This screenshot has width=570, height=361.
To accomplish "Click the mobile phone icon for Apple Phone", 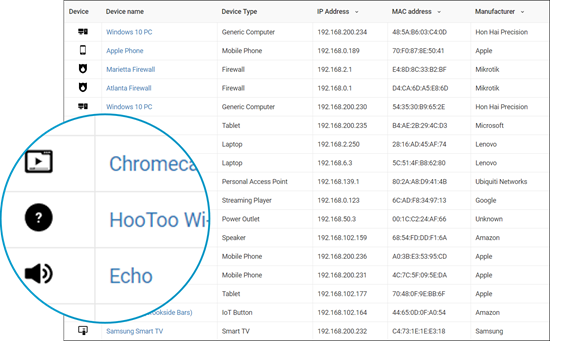I will tap(83, 50).
